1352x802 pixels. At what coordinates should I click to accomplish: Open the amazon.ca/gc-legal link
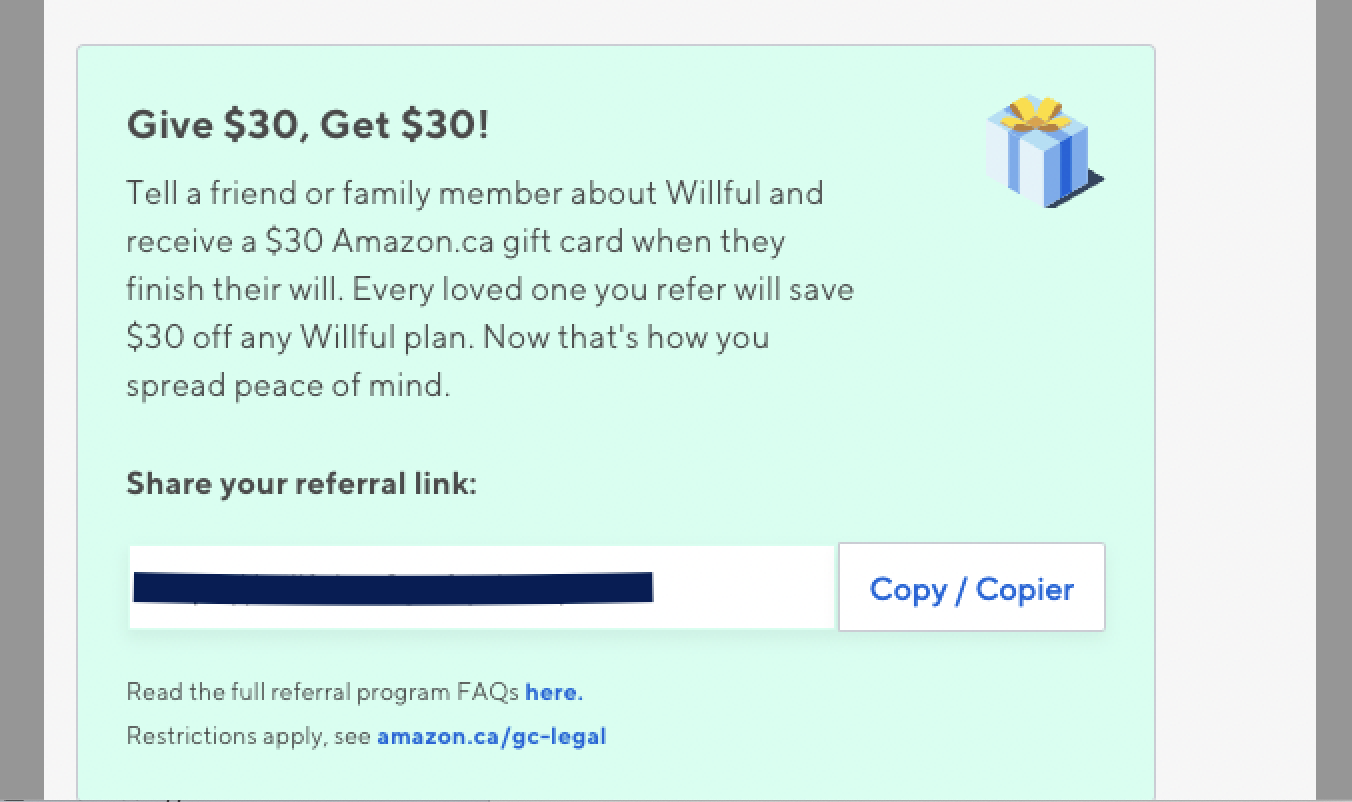(x=491, y=737)
